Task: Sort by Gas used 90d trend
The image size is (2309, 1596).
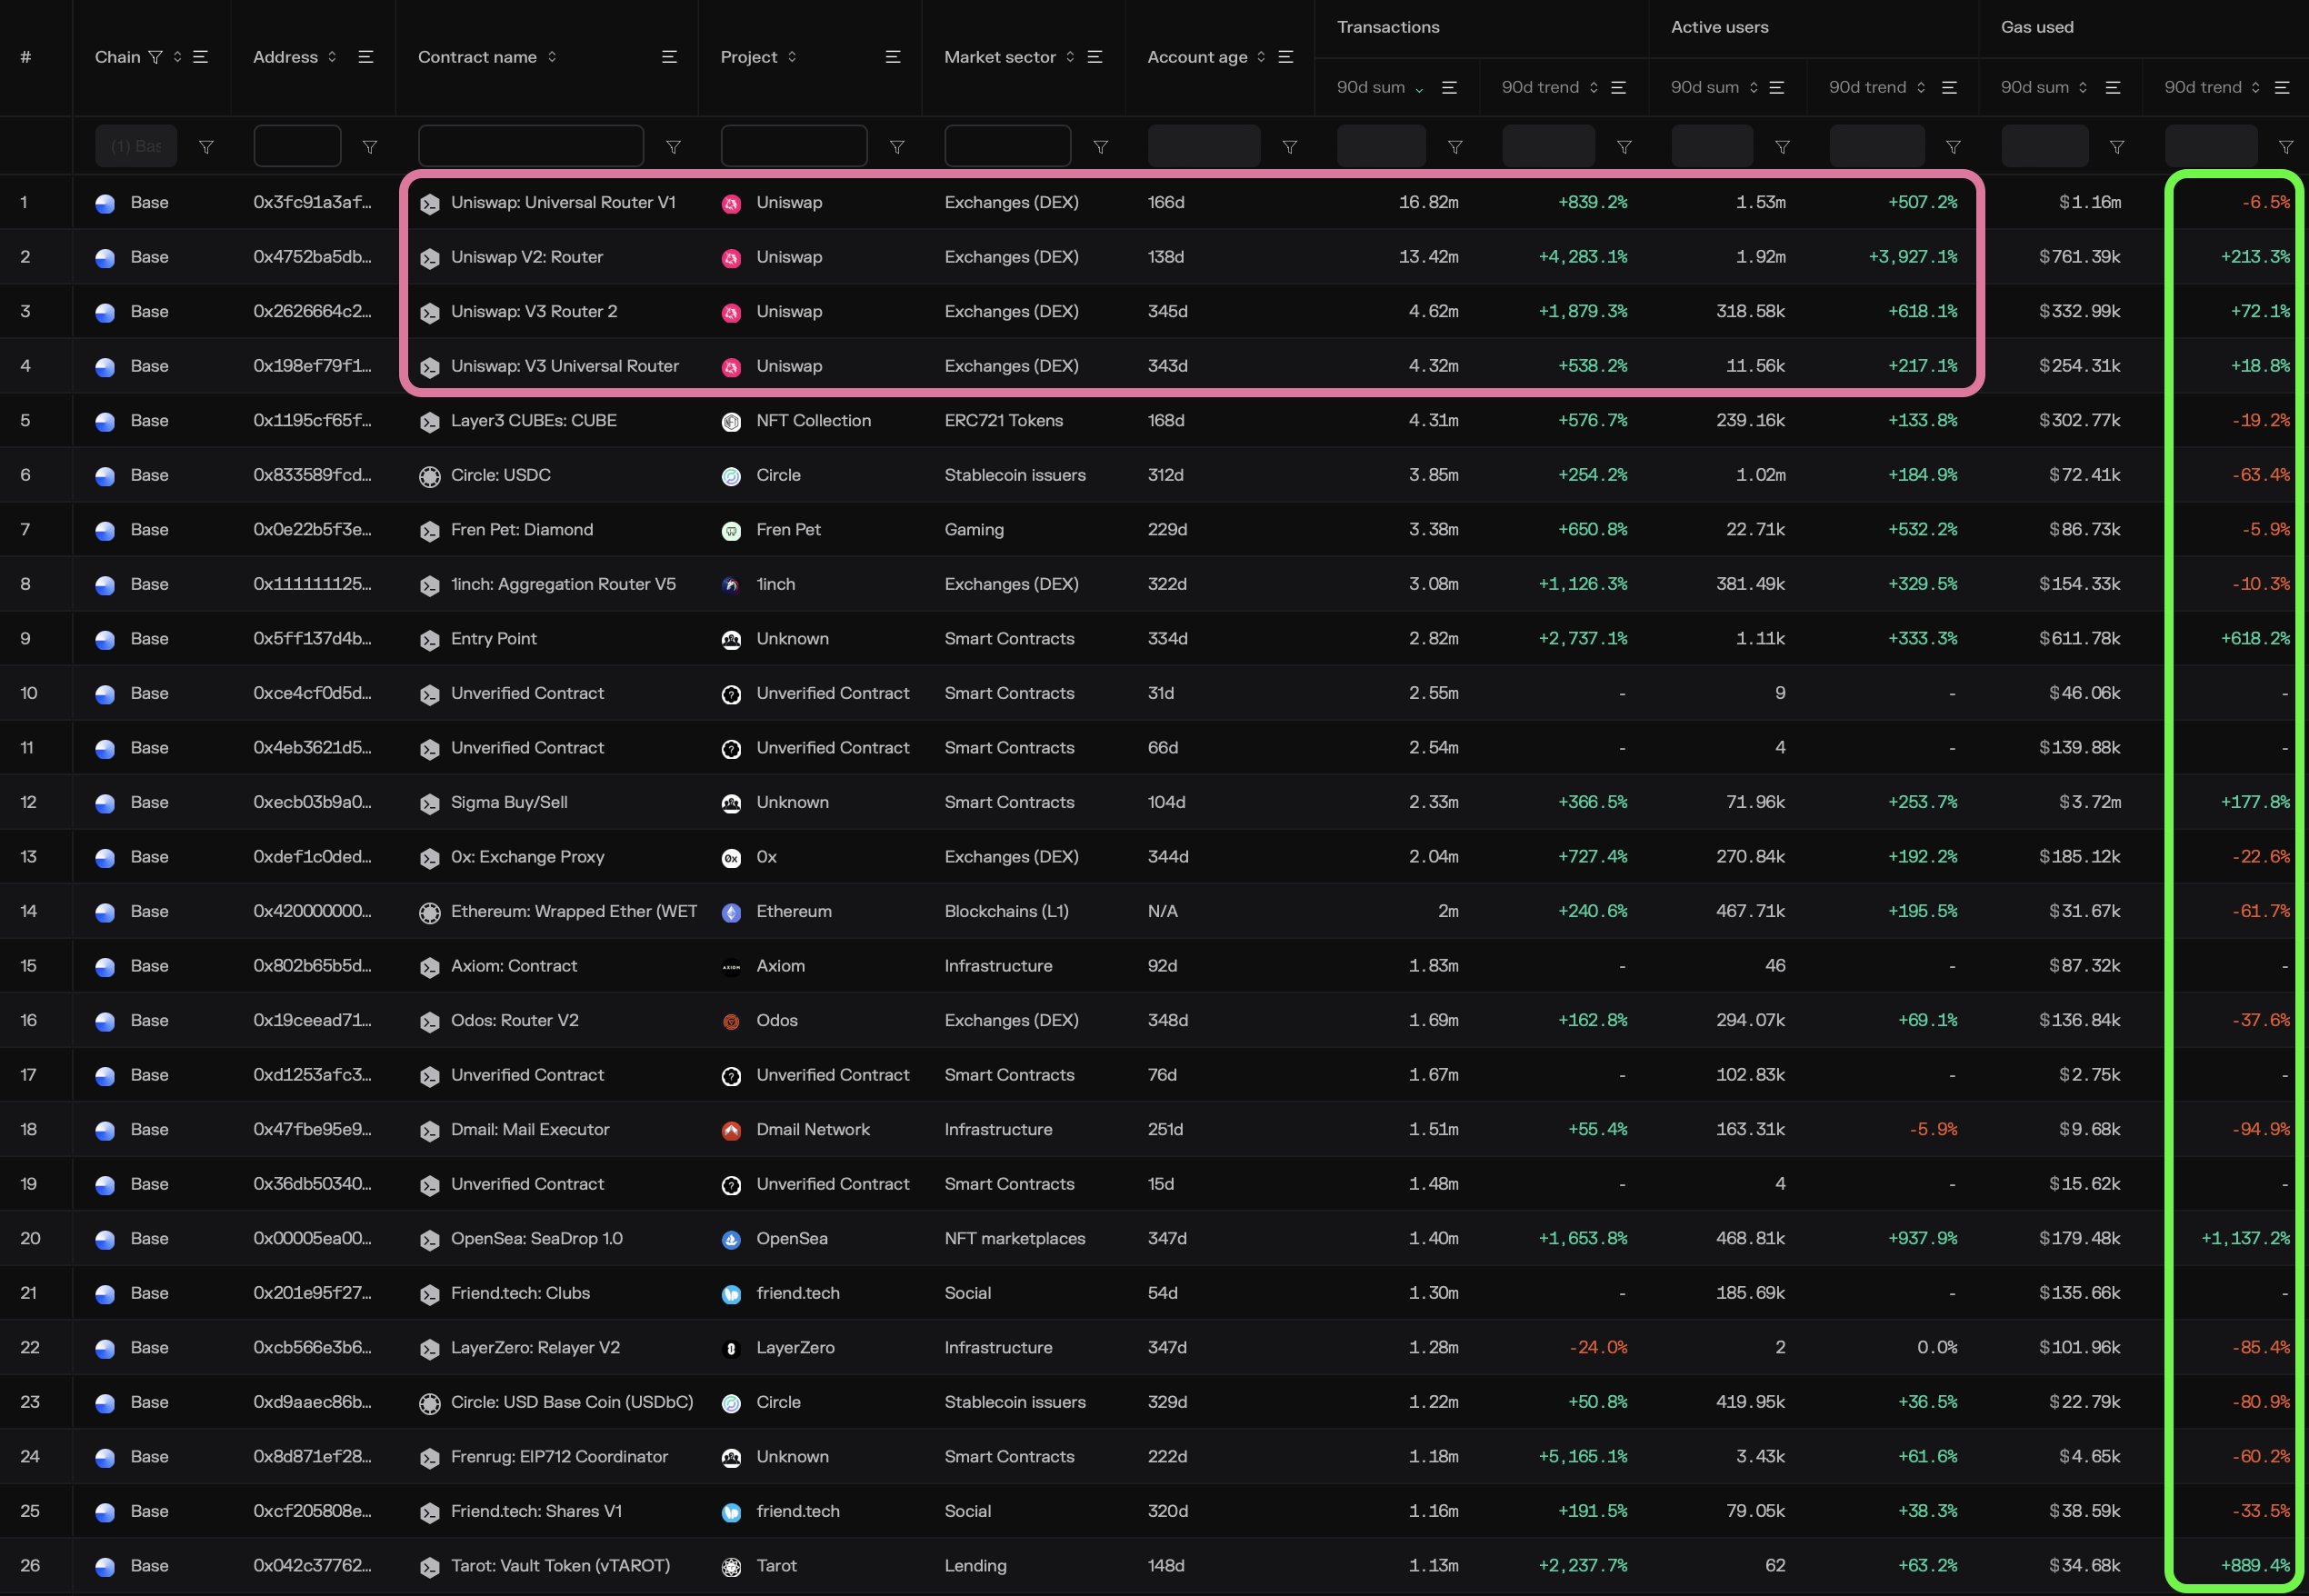Action: pos(2256,88)
